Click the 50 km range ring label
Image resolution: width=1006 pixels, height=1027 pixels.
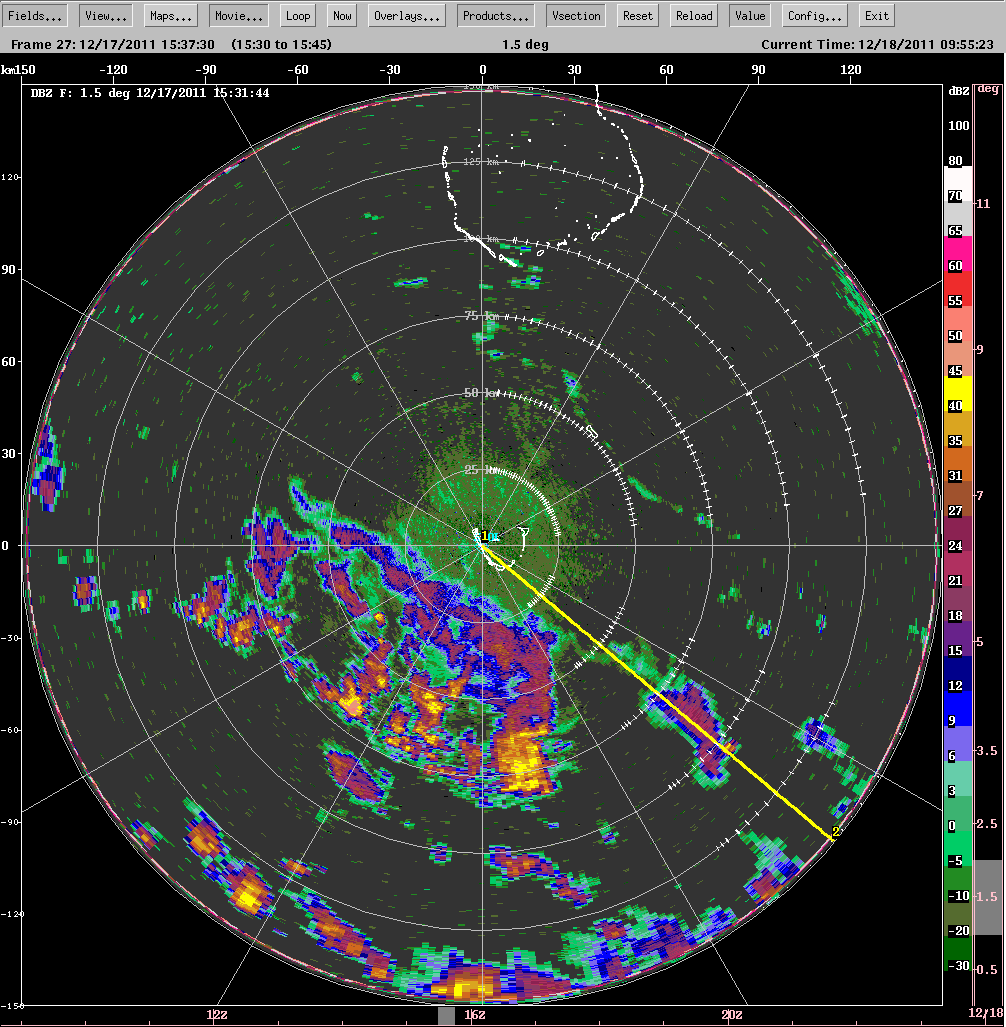[481, 393]
